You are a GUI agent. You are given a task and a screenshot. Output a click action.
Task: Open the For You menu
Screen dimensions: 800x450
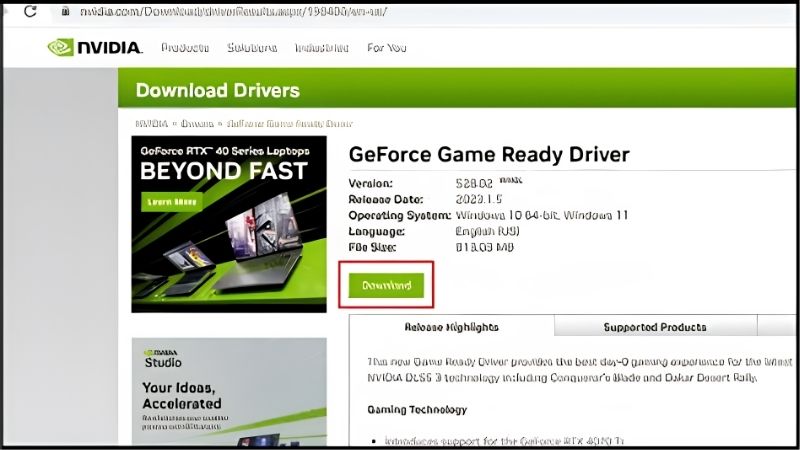point(387,47)
